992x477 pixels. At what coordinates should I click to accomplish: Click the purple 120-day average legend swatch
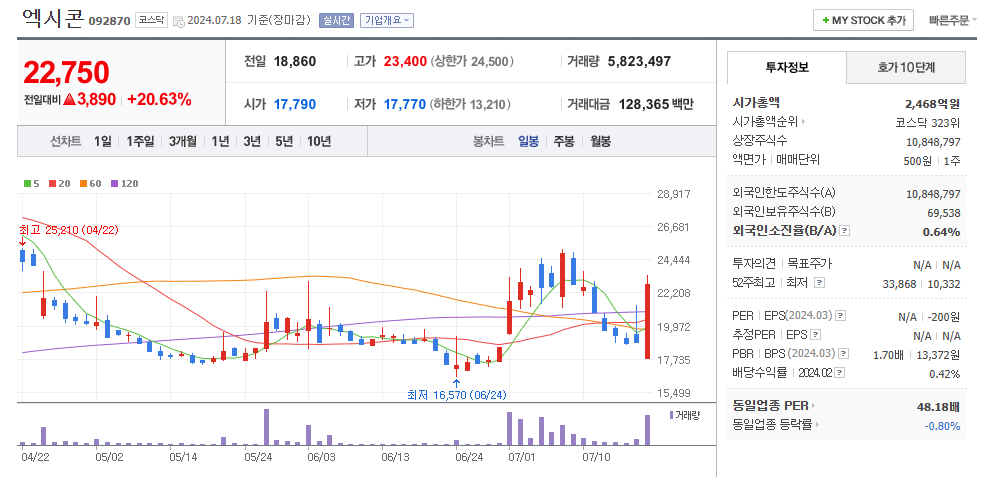pos(115,183)
